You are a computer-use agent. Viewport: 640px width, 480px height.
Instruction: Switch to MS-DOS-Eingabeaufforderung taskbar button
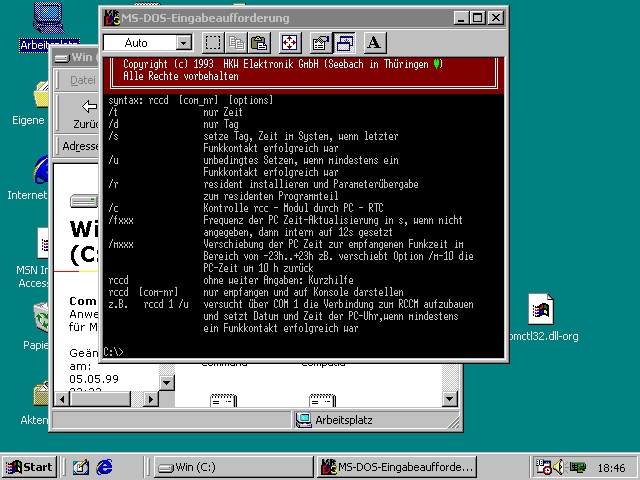click(397, 467)
